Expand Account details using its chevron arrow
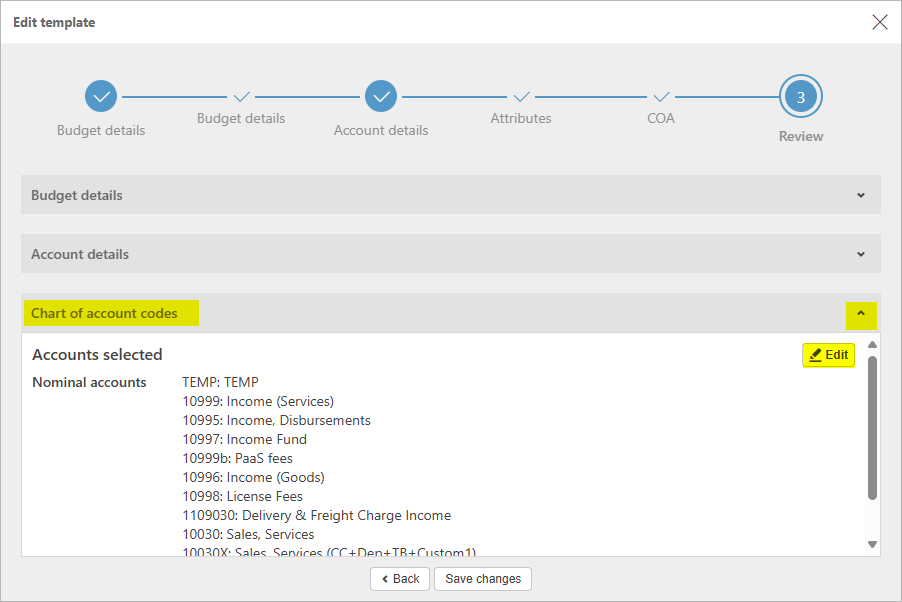This screenshot has width=902, height=602. (861, 255)
